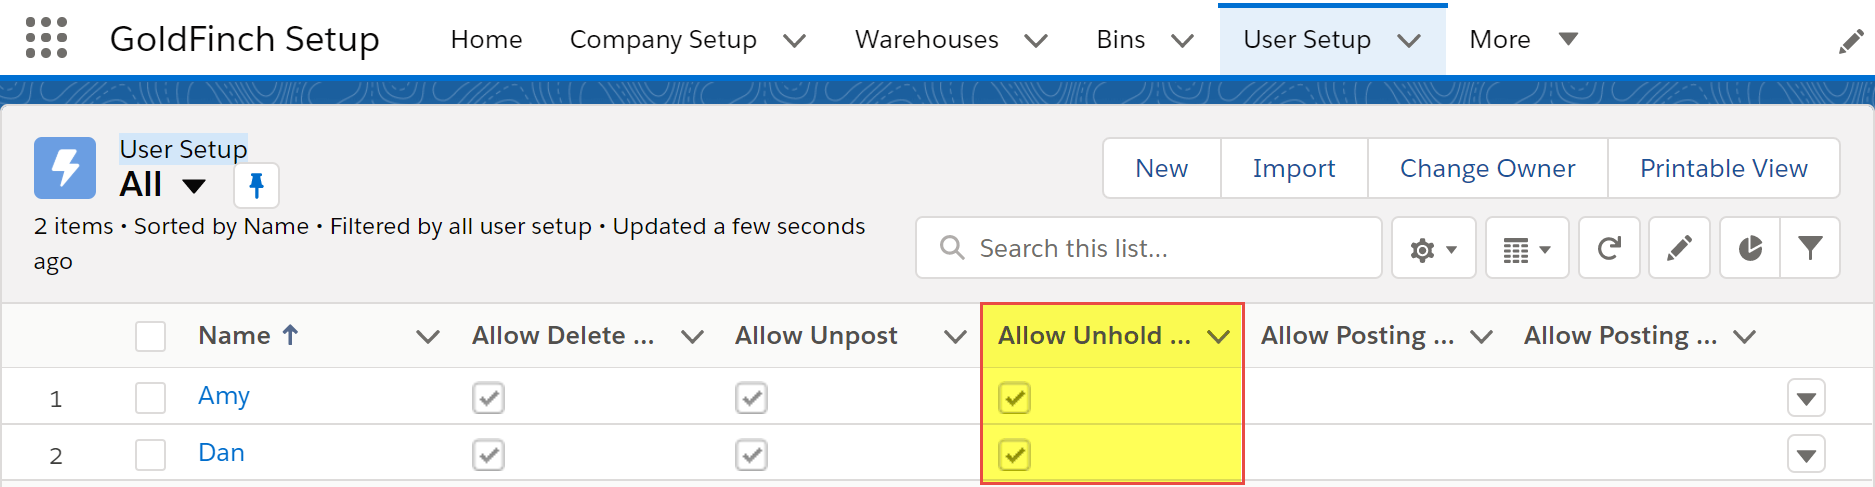Show the charts panel icon
1875x487 pixels.
(1750, 248)
